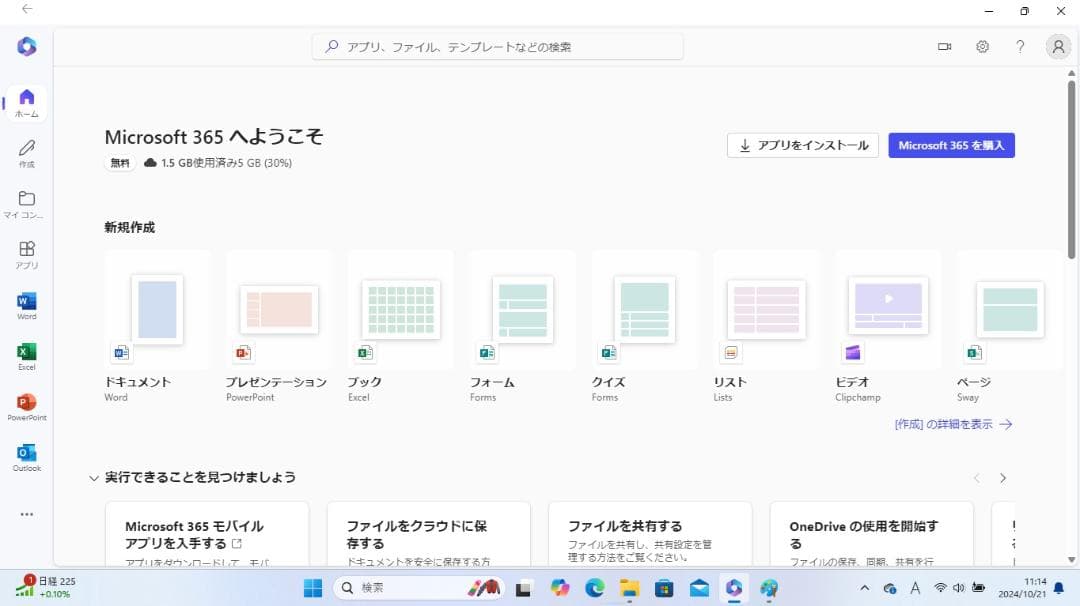The height and width of the screenshot is (606, 1080).
Task: Select the ホーム tab in sidebar
Action: 27,102
